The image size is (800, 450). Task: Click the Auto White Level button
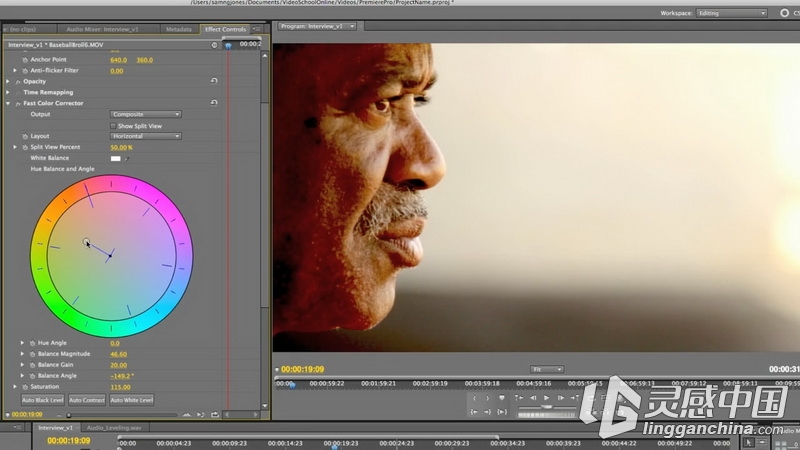point(132,400)
